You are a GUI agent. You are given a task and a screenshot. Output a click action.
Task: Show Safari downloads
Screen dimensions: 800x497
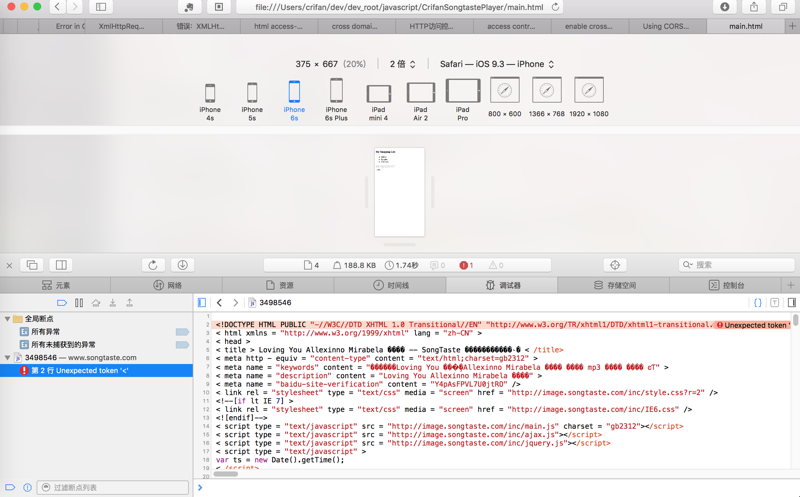click(724, 7)
